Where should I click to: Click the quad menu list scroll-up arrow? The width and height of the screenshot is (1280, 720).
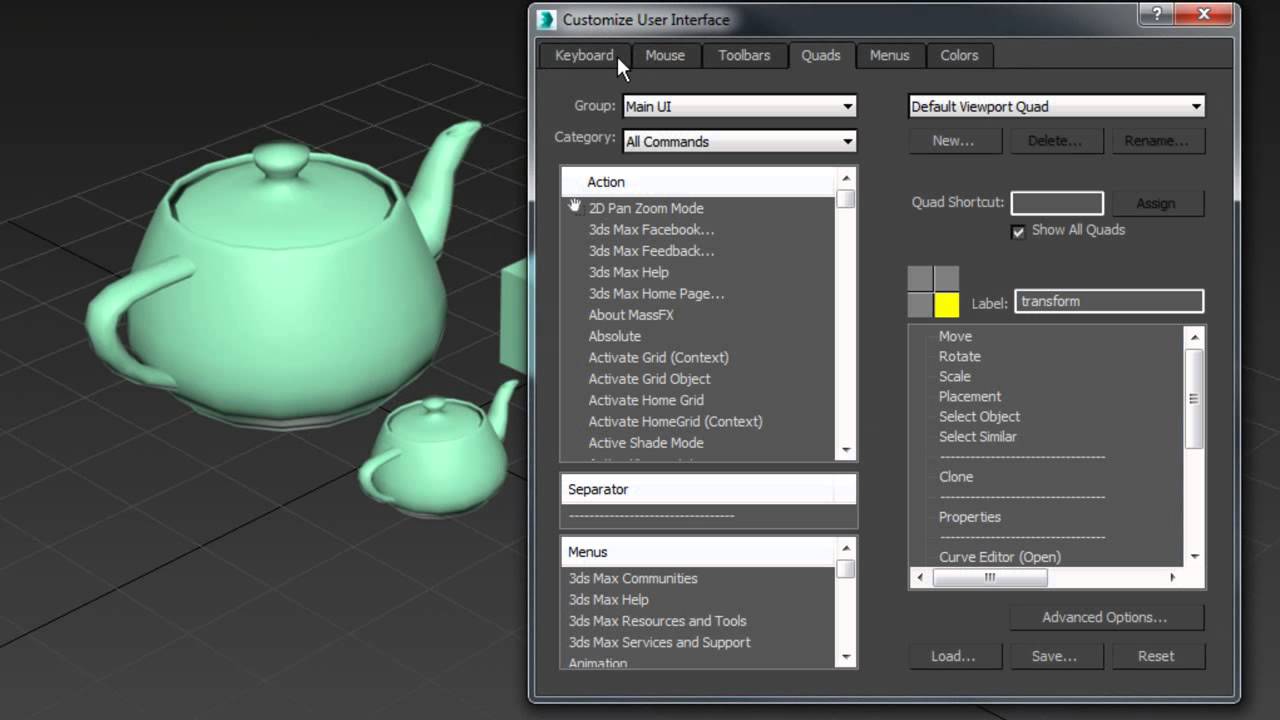pos(1194,337)
